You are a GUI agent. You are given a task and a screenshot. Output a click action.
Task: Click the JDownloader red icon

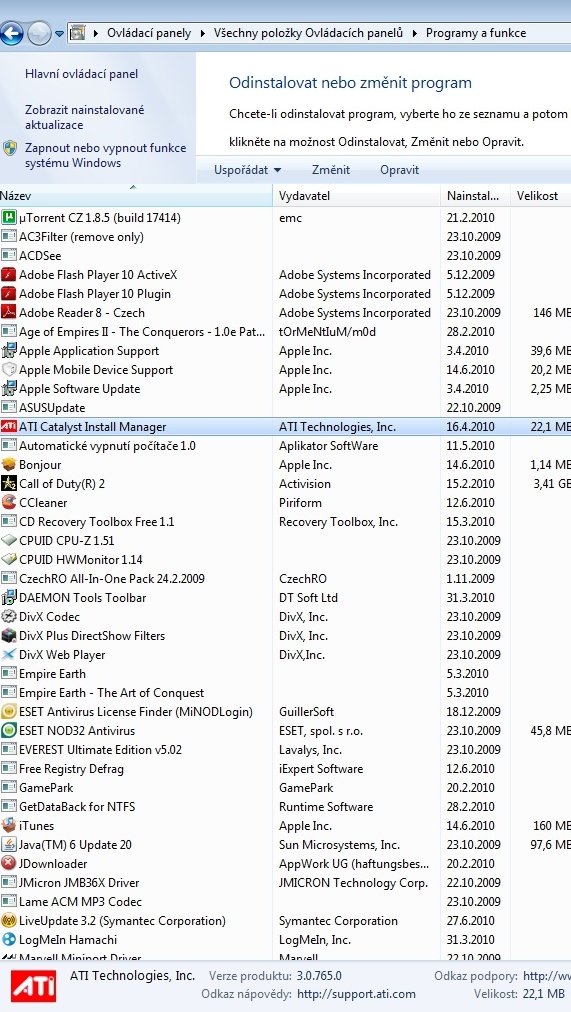(8, 864)
